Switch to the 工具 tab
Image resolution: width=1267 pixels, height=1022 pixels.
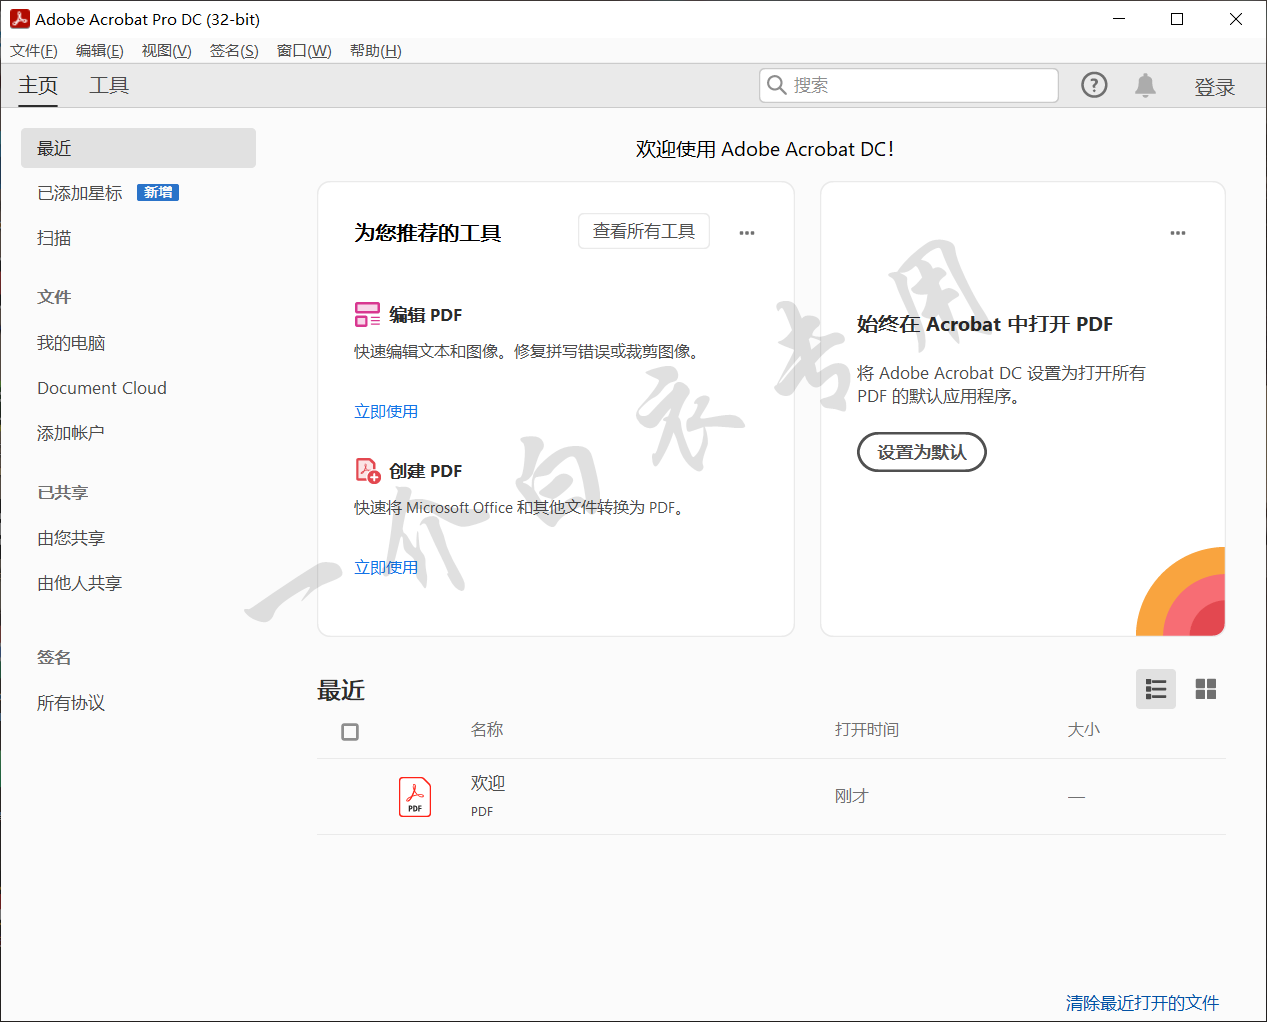tap(109, 86)
